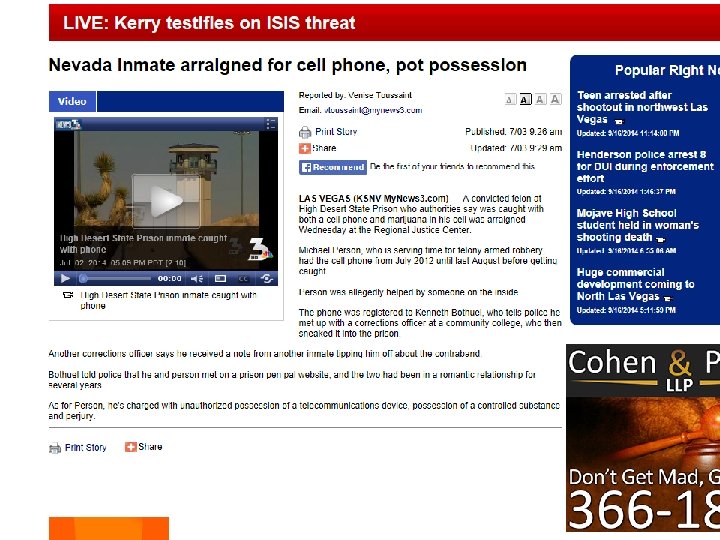Toggle closed captions CC icon
Viewport: 720px width, 540px height.
[x=243, y=278]
